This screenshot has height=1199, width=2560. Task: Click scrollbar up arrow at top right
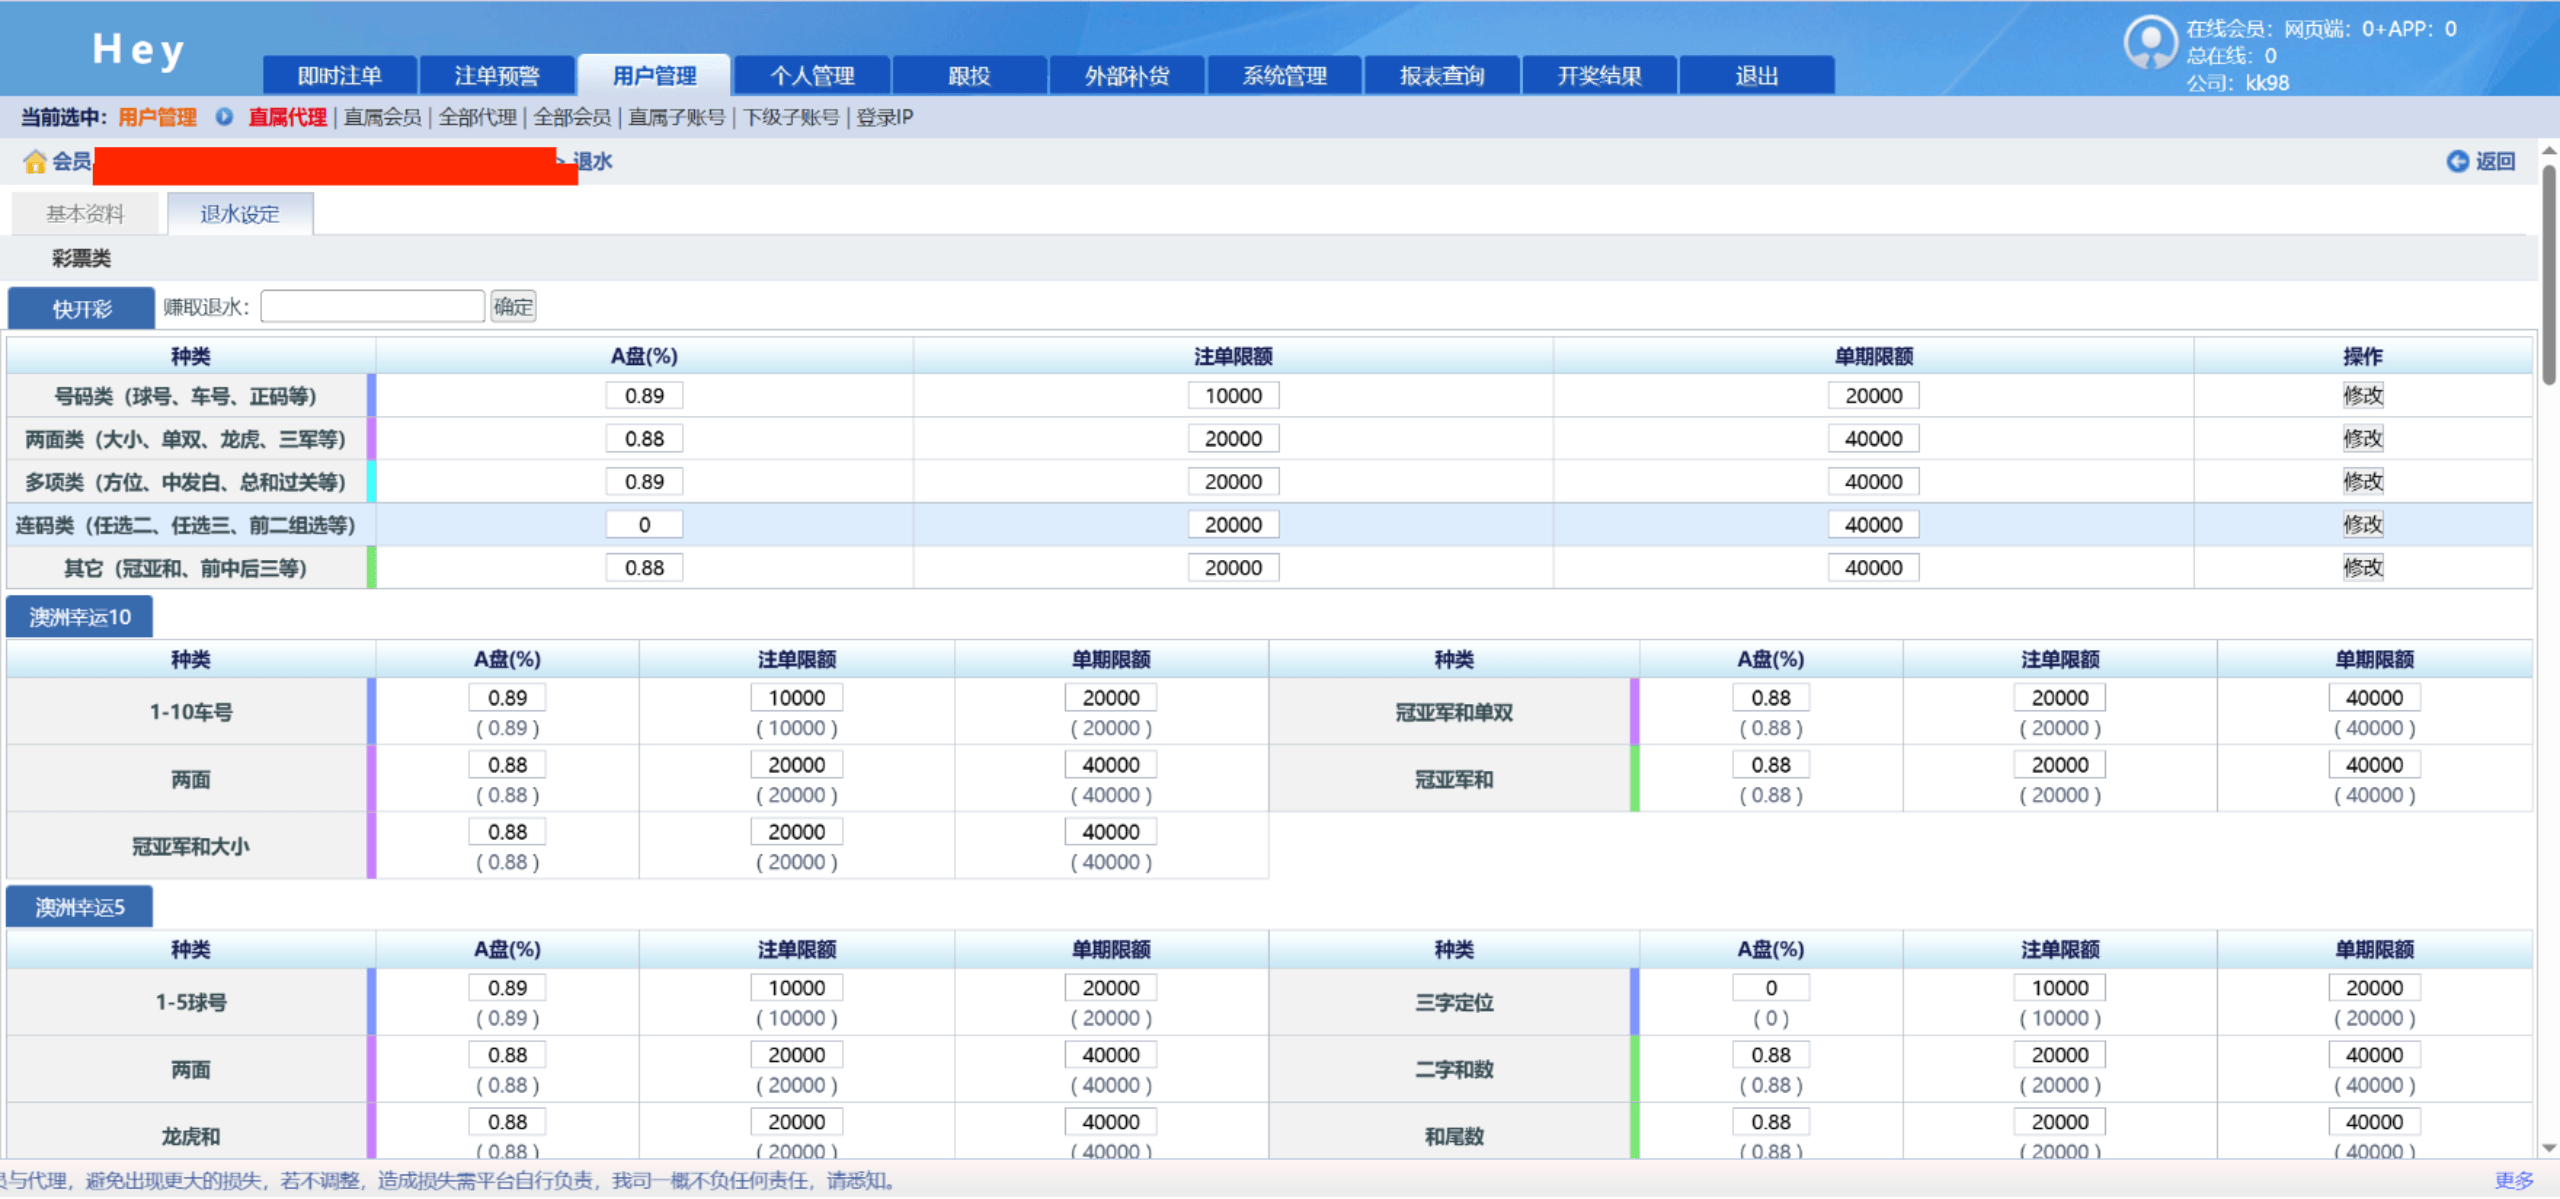click(x=2549, y=151)
